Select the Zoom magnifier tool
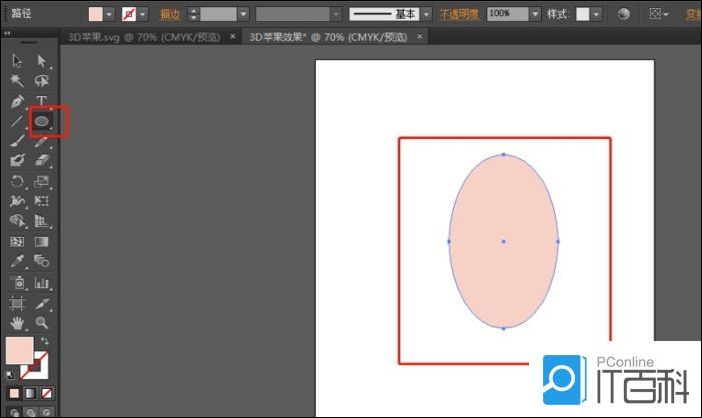Image resolution: width=702 pixels, height=418 pixels. click(42, 323)
